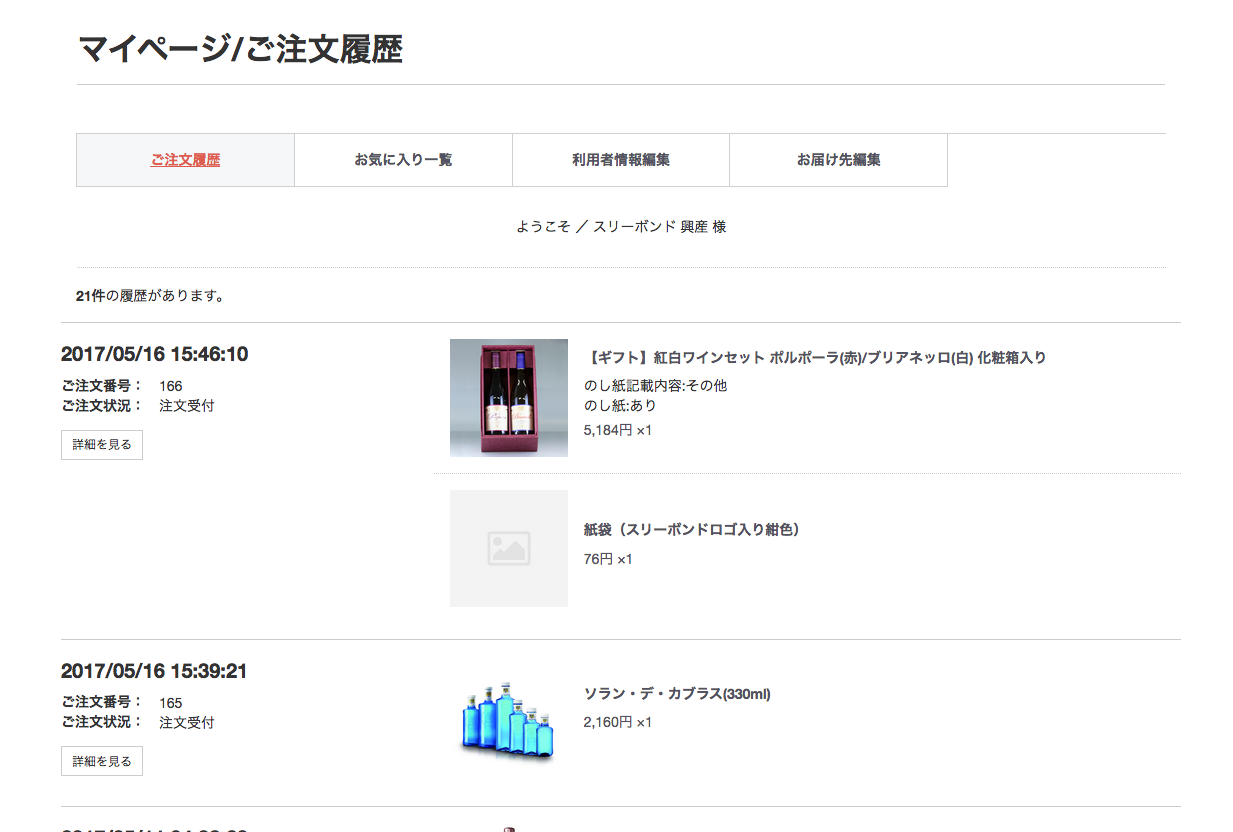Click the order number 166
Screen dimensions: 1233x832
point(171,386)
